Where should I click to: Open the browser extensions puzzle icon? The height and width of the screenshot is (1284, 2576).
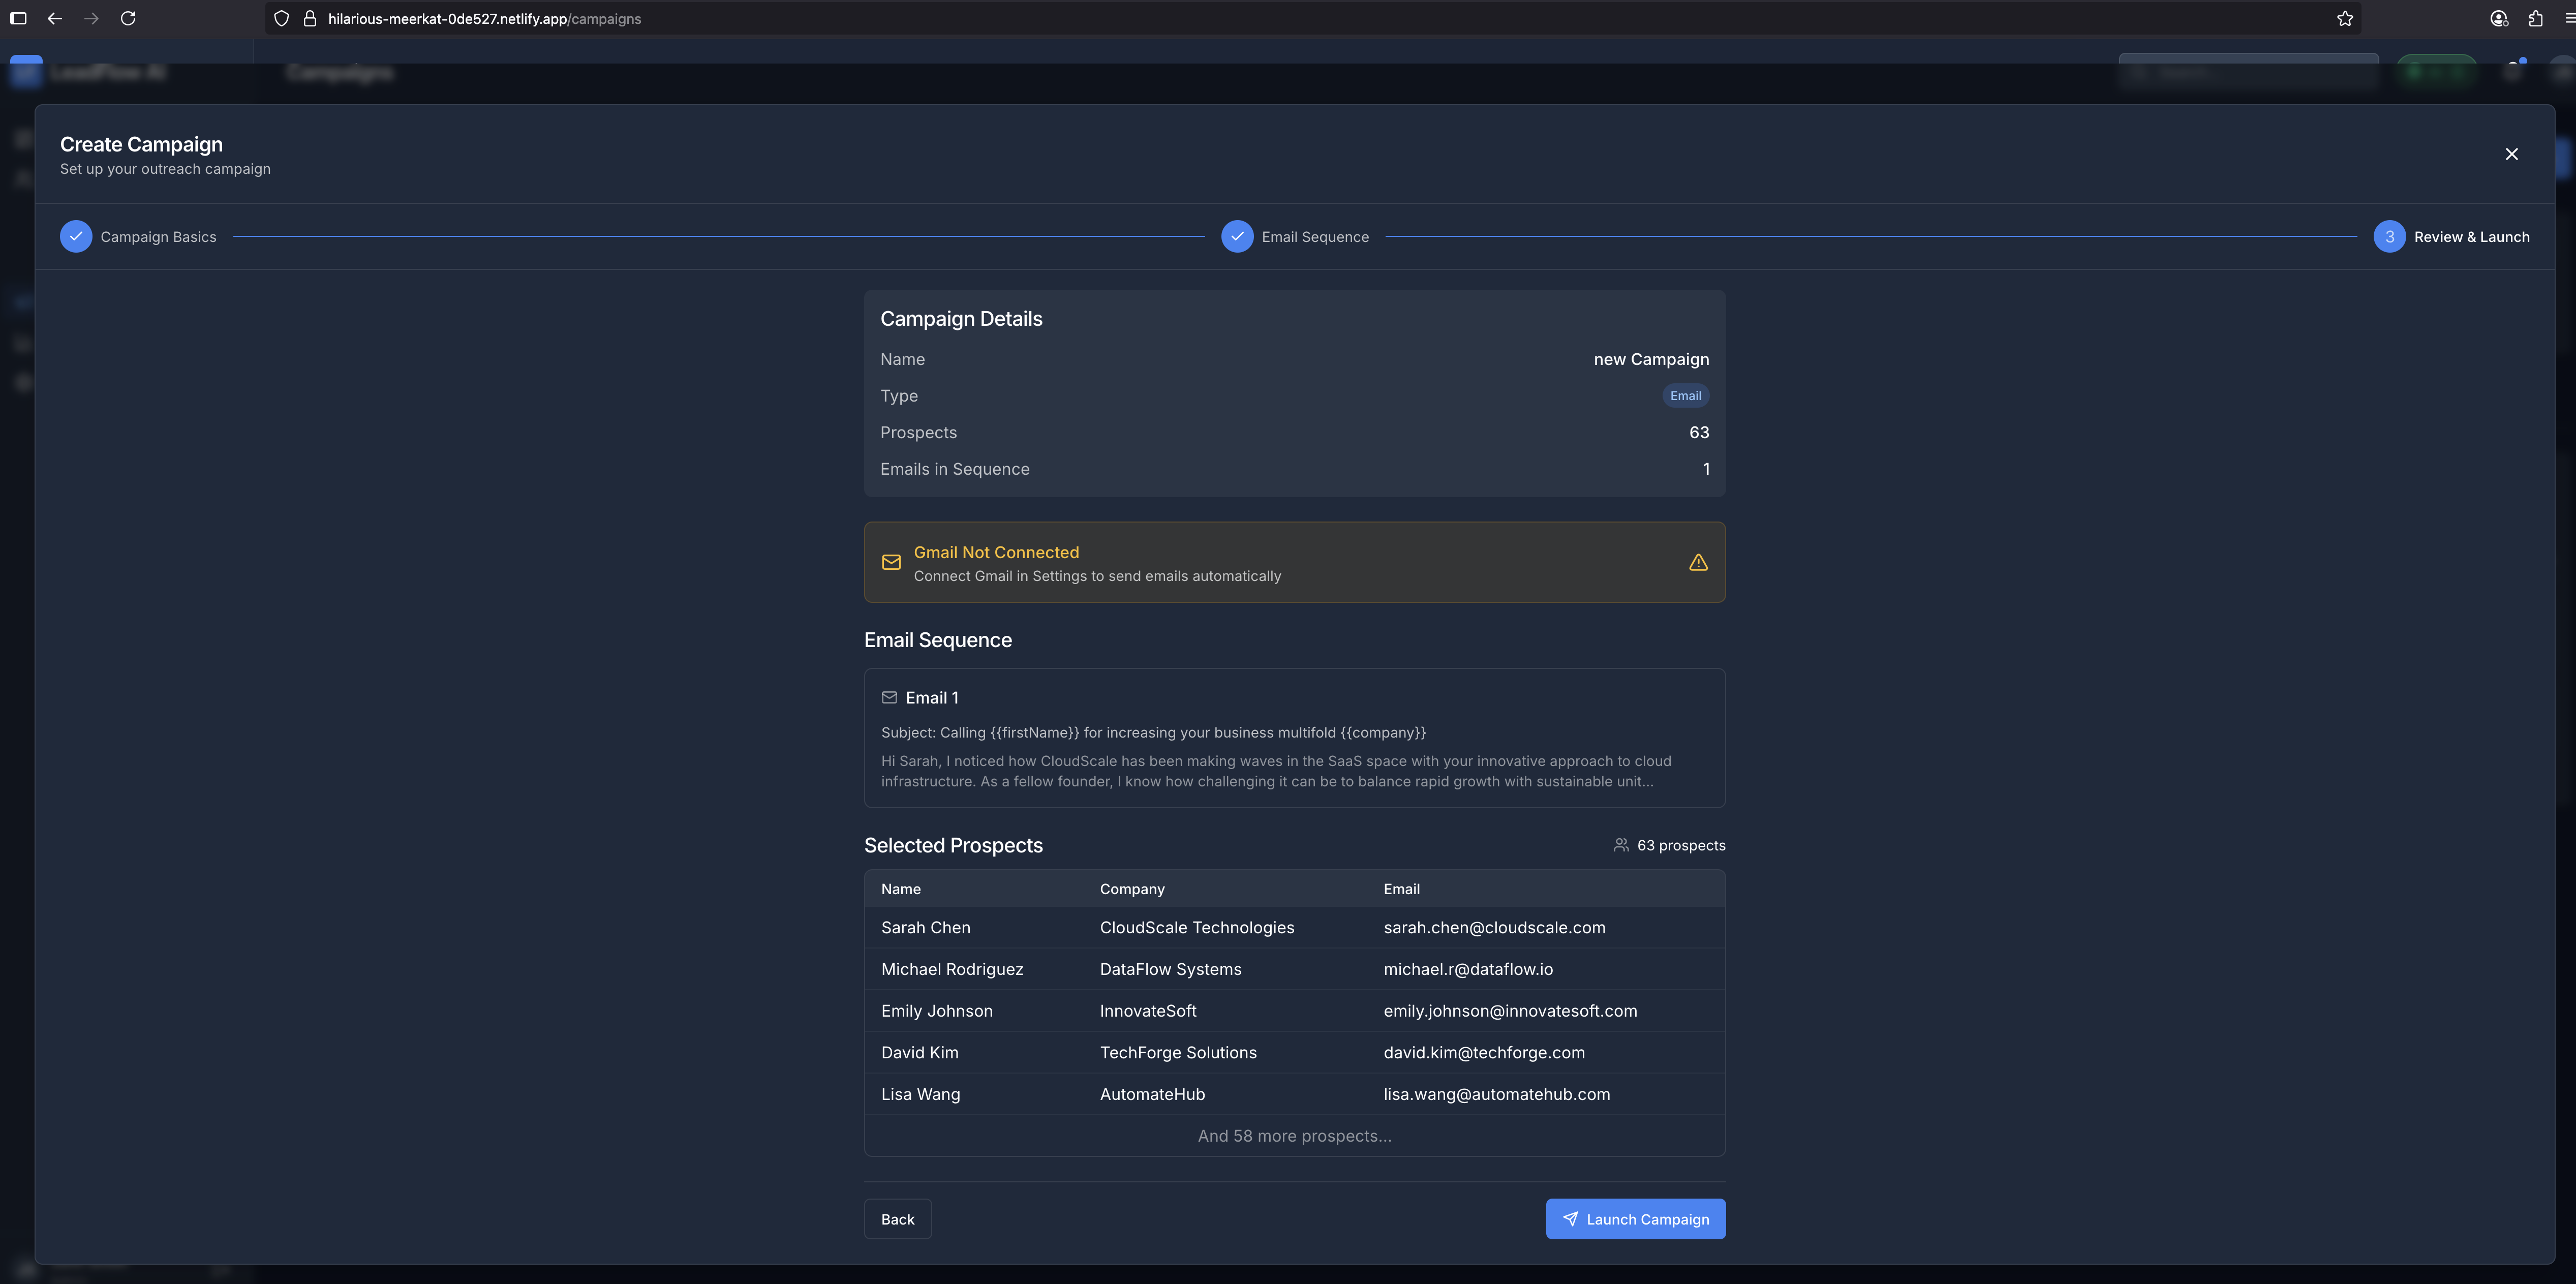[x=2535, y=19]
